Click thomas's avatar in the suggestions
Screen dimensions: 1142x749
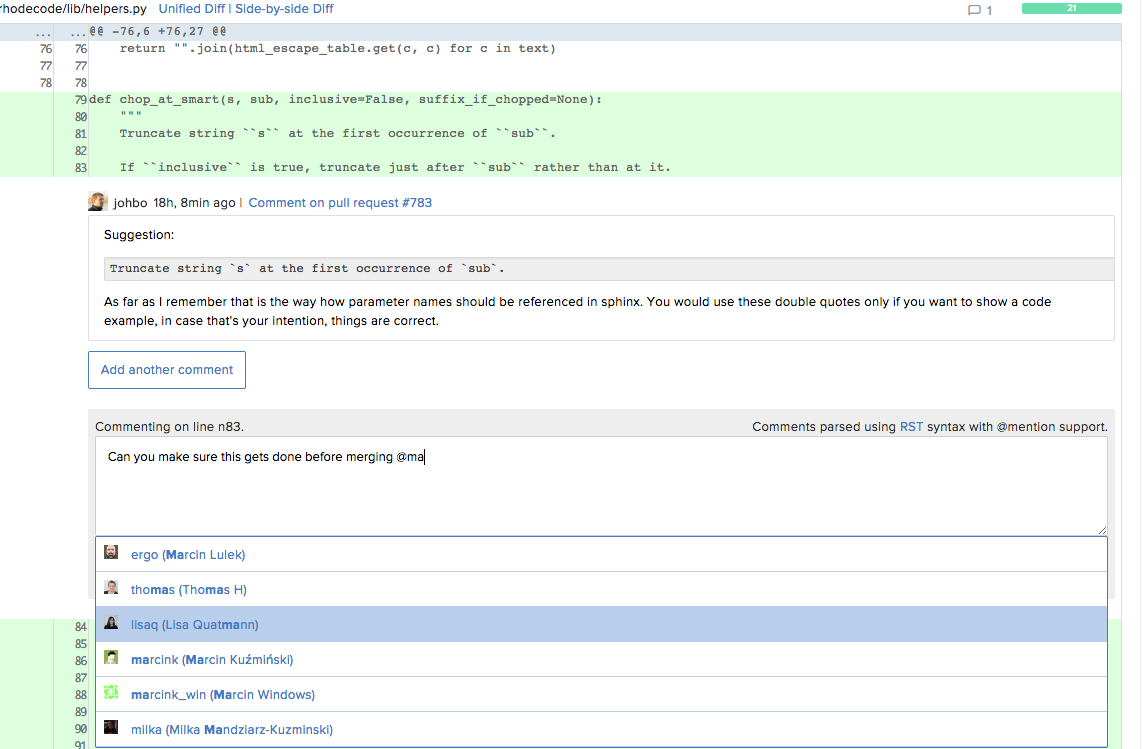pos(111,588)
